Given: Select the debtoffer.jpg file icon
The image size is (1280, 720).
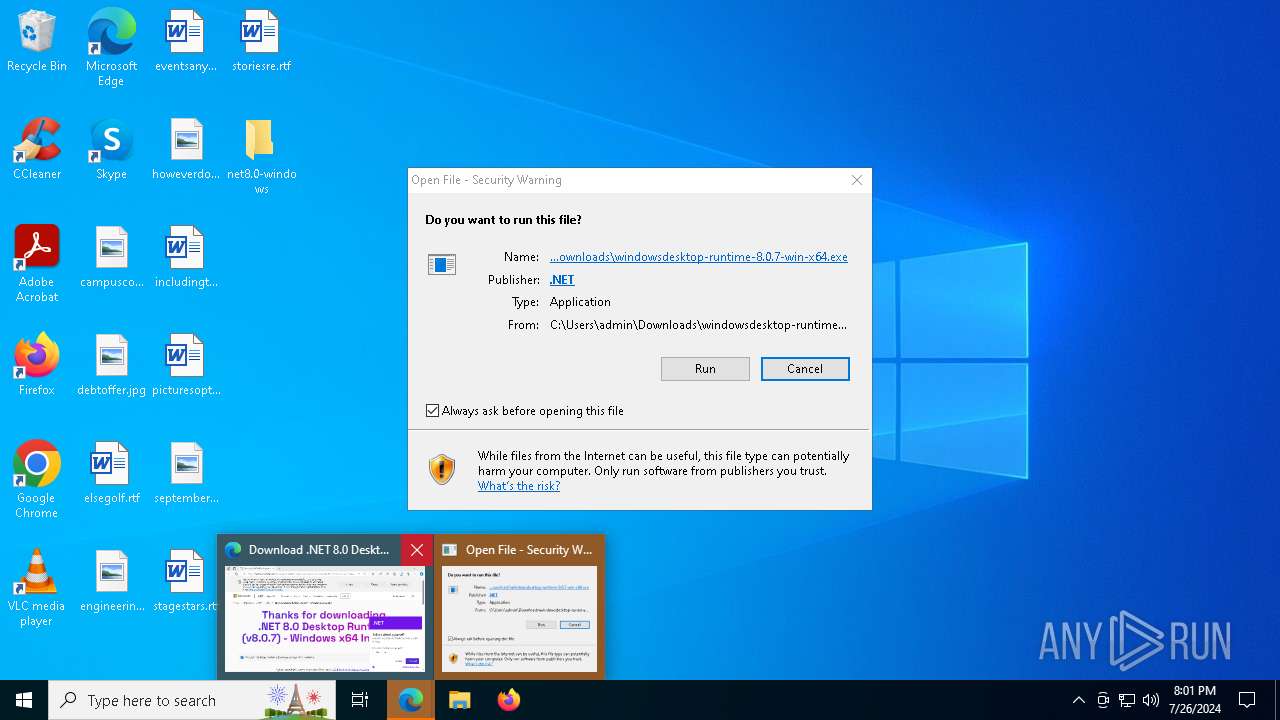Looking at the screenshot, I should pyautogui.click(x=111, y=366).
